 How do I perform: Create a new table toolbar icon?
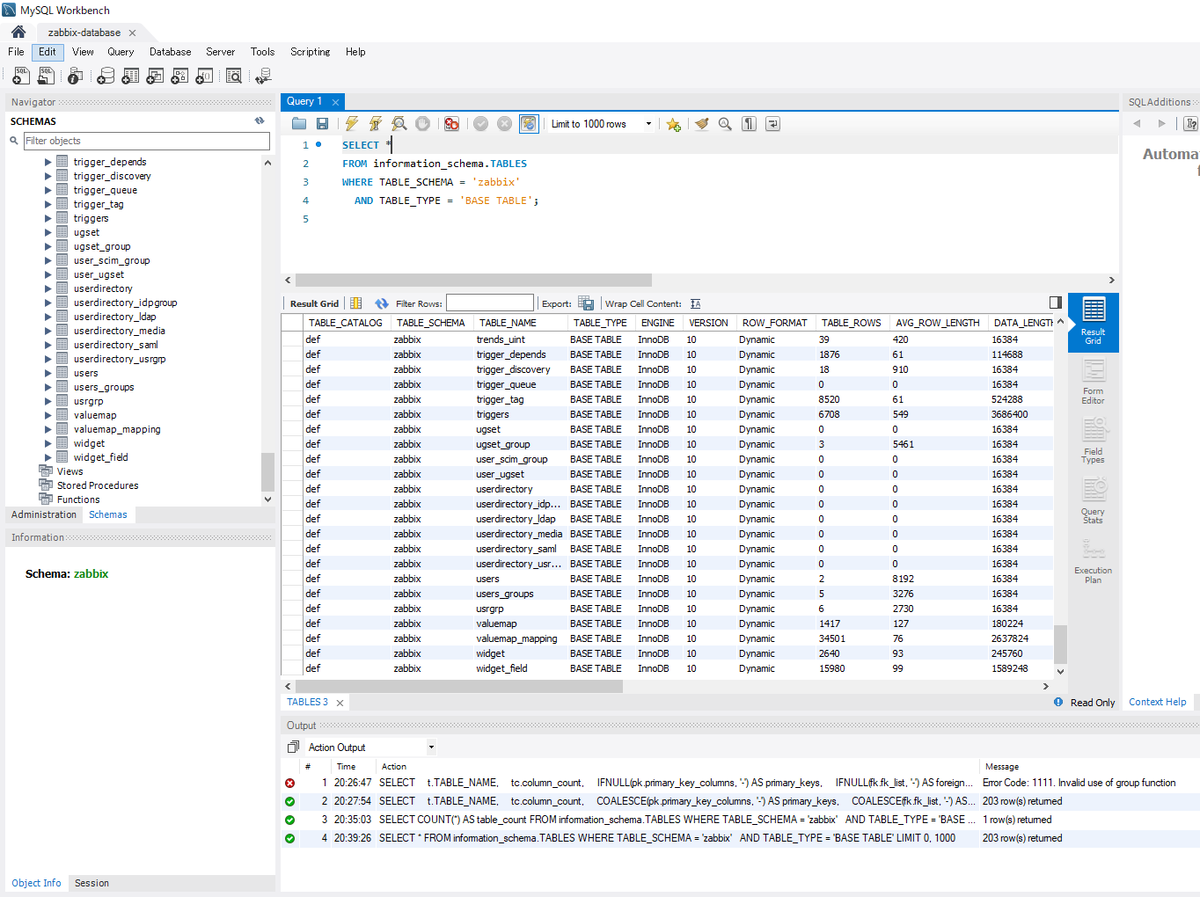[131, 75]
